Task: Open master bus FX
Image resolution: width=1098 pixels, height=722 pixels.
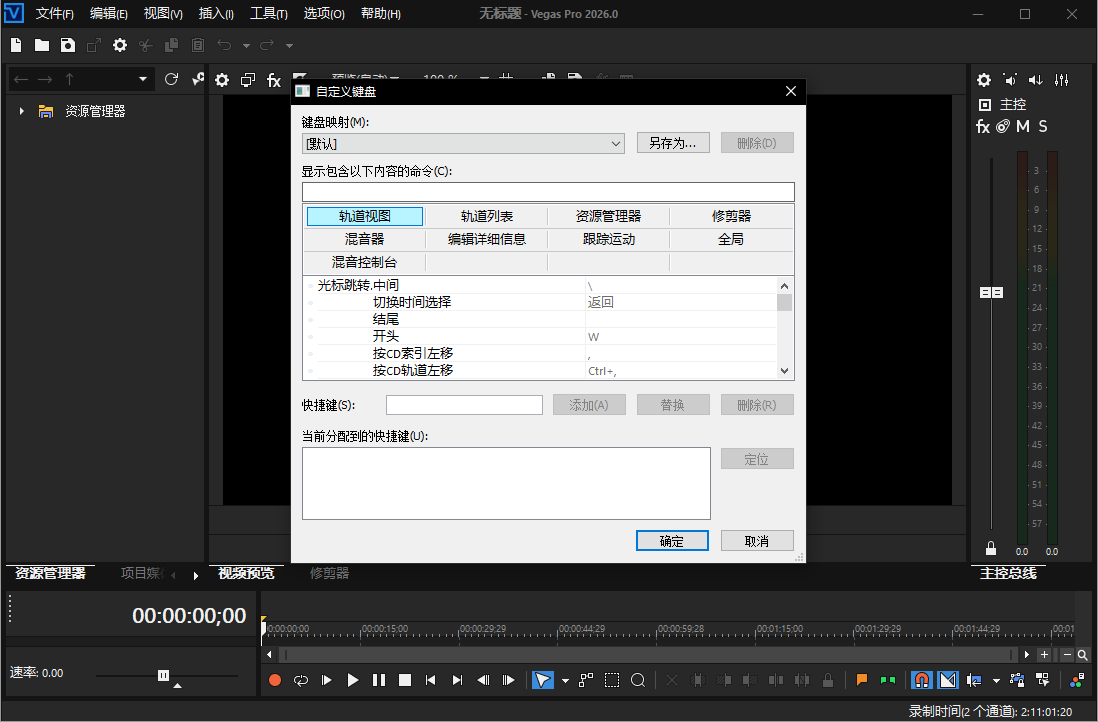Action: pos(983,127)
